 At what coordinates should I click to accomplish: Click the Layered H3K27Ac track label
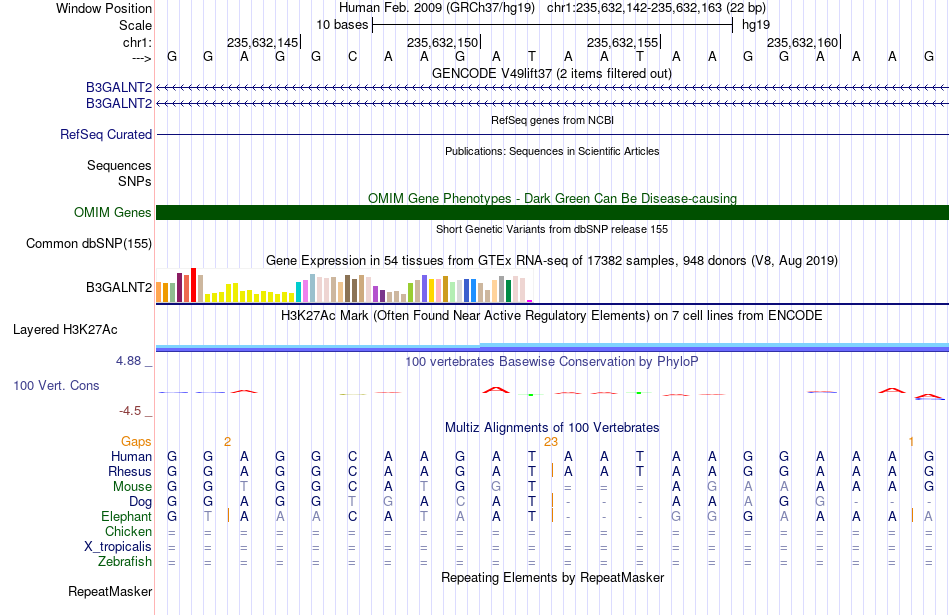coord(65,330)
